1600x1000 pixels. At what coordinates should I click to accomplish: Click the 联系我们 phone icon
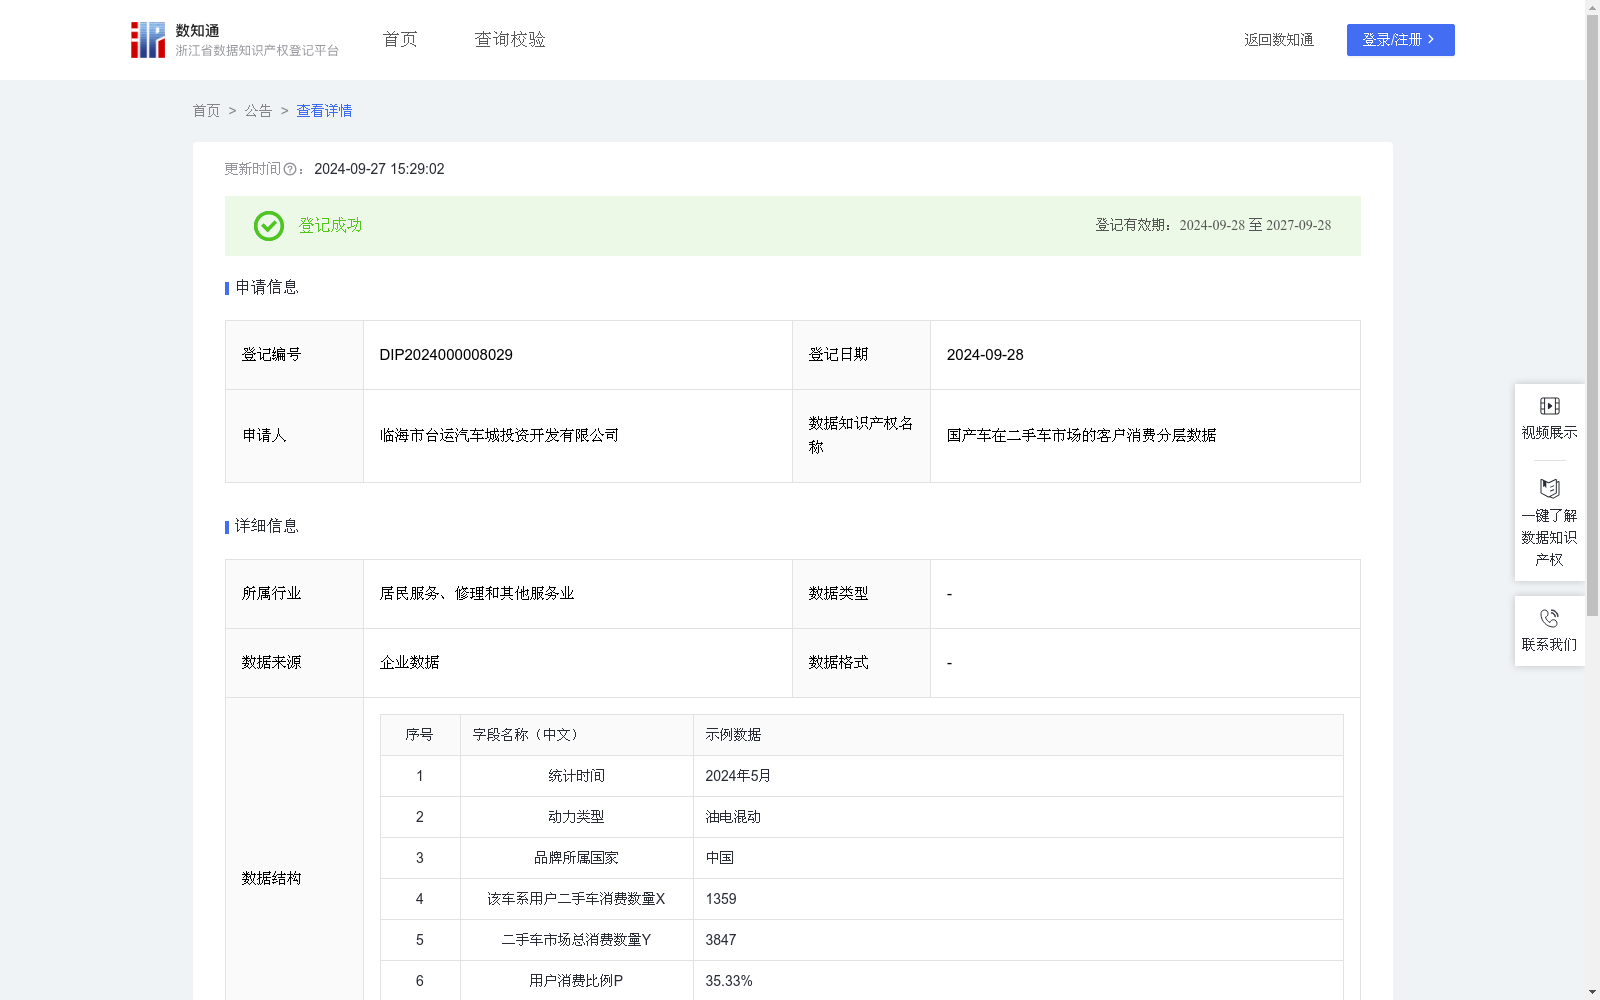1549,618
